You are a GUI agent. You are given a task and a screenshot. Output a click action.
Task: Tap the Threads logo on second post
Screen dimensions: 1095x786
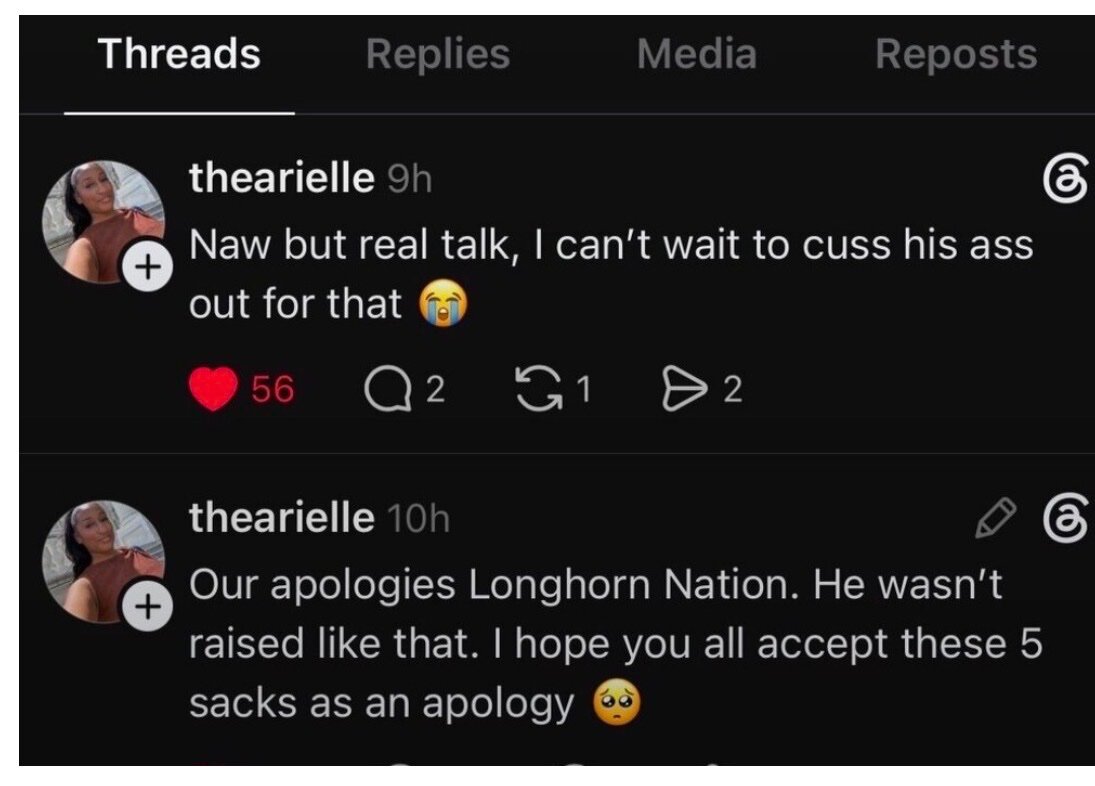click(x=1066, y=517)
